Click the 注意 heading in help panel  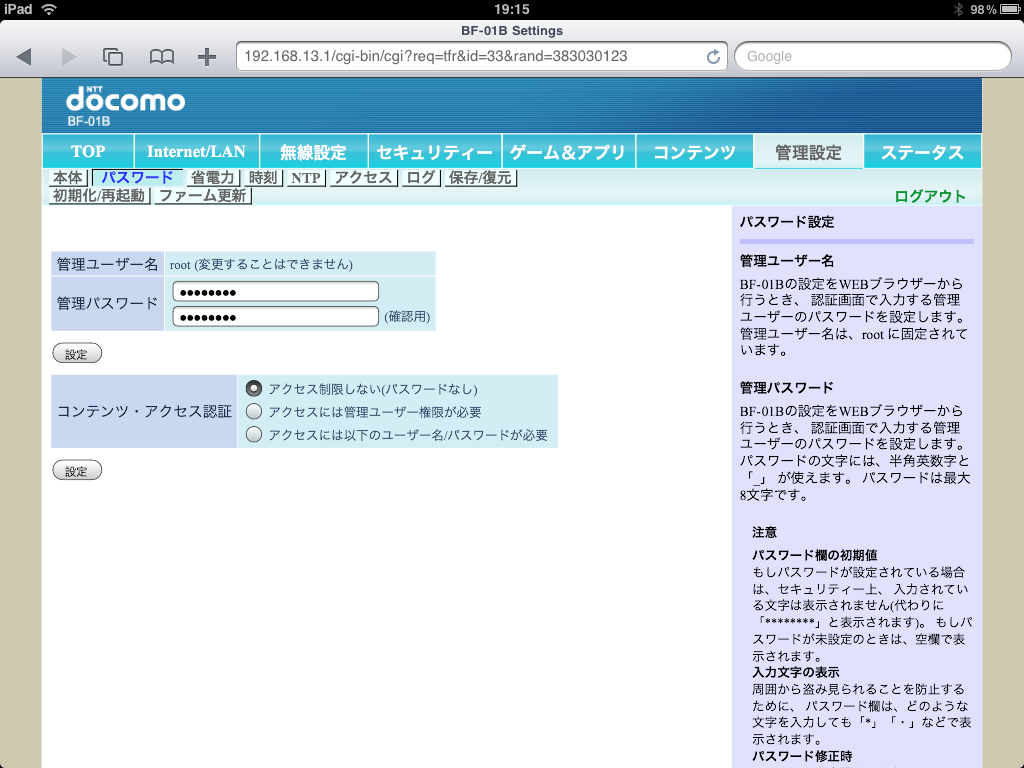(764, 532)
